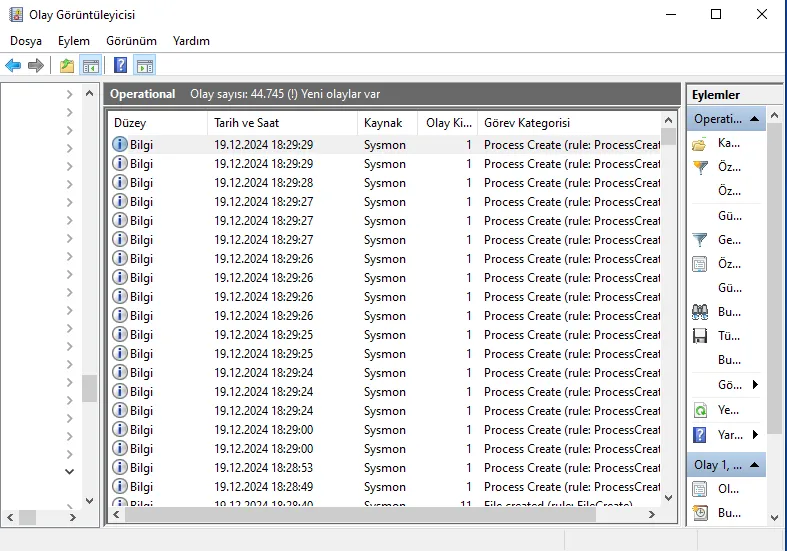Click the gray forward arrow in the toolbar
Screen dimensions: 787x551
[x=36, y=65]
